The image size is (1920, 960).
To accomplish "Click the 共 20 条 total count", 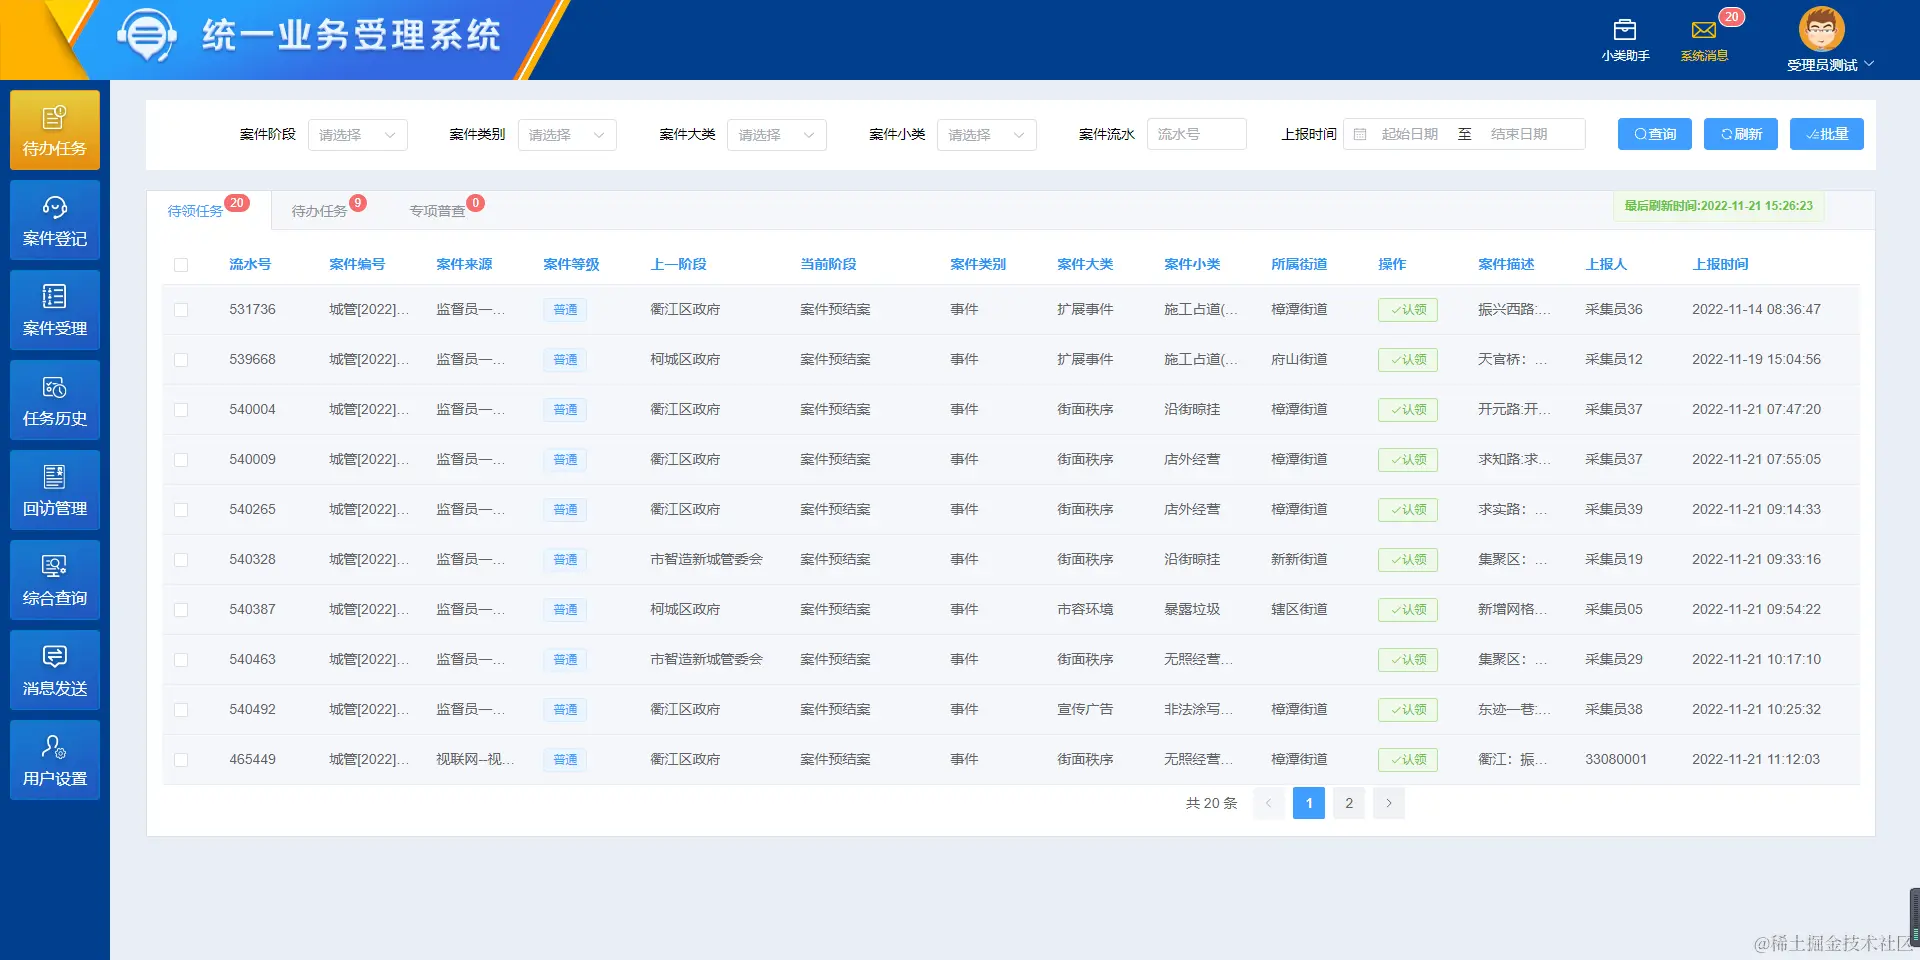I will 1211,803.
